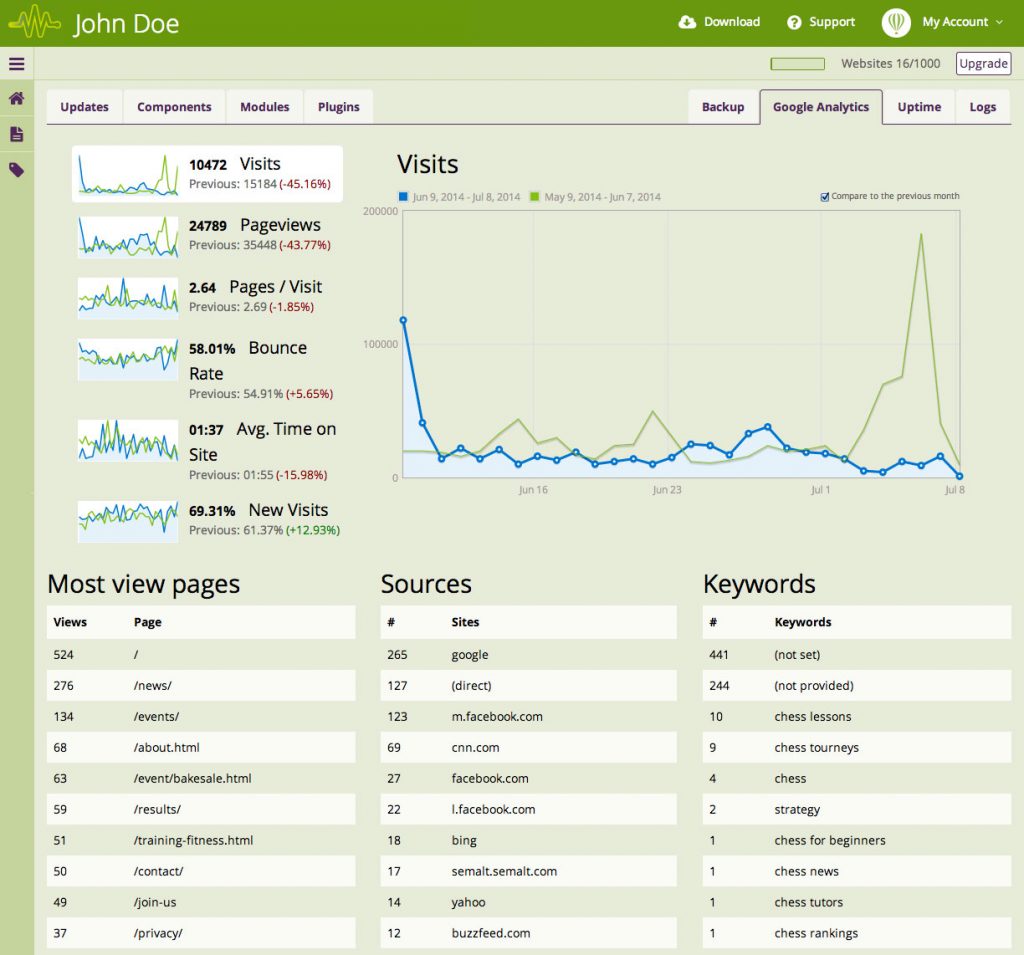
Task: Click the buzzfeed.com source entry
Action: point(490,933)
